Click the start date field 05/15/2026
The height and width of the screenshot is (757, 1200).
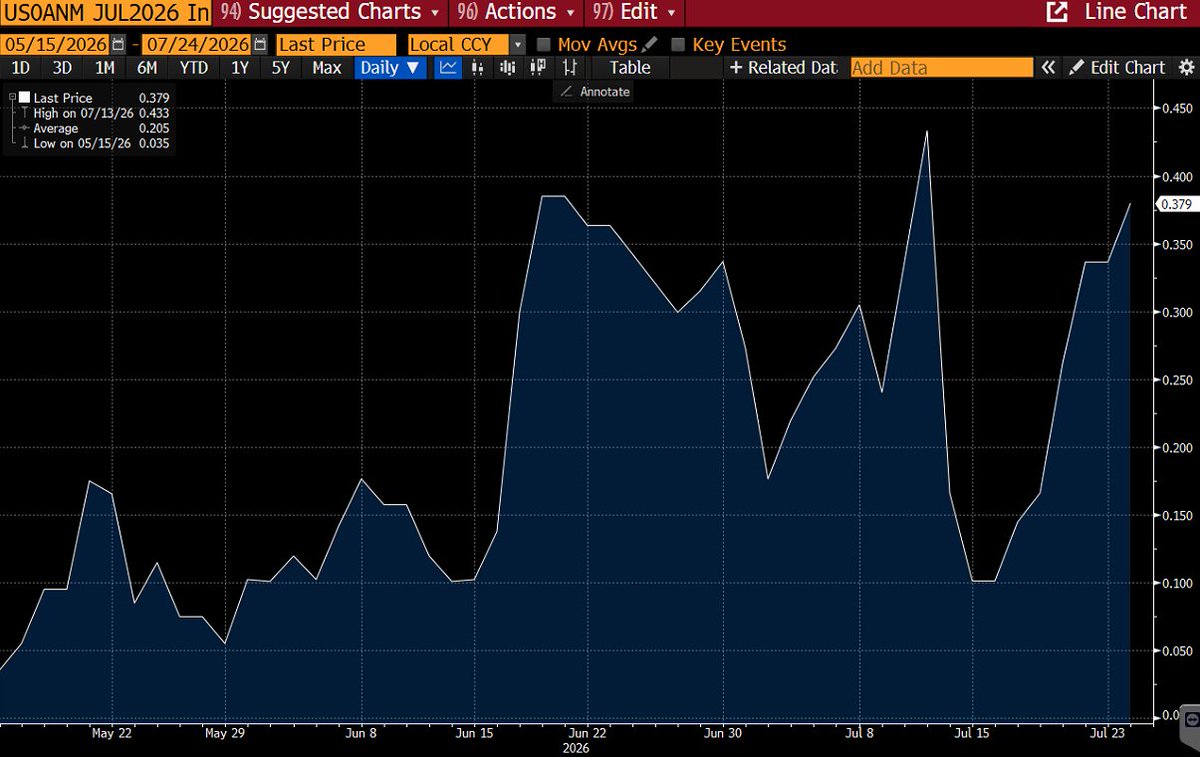pyautogui.click(x=57, y=45)
